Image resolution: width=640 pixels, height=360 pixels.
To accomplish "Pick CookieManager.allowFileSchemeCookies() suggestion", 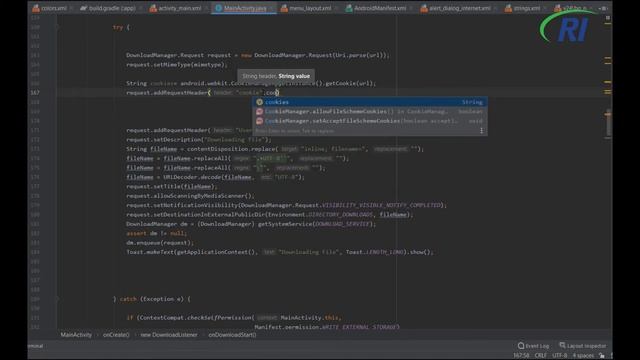I will tap(370, 111).
